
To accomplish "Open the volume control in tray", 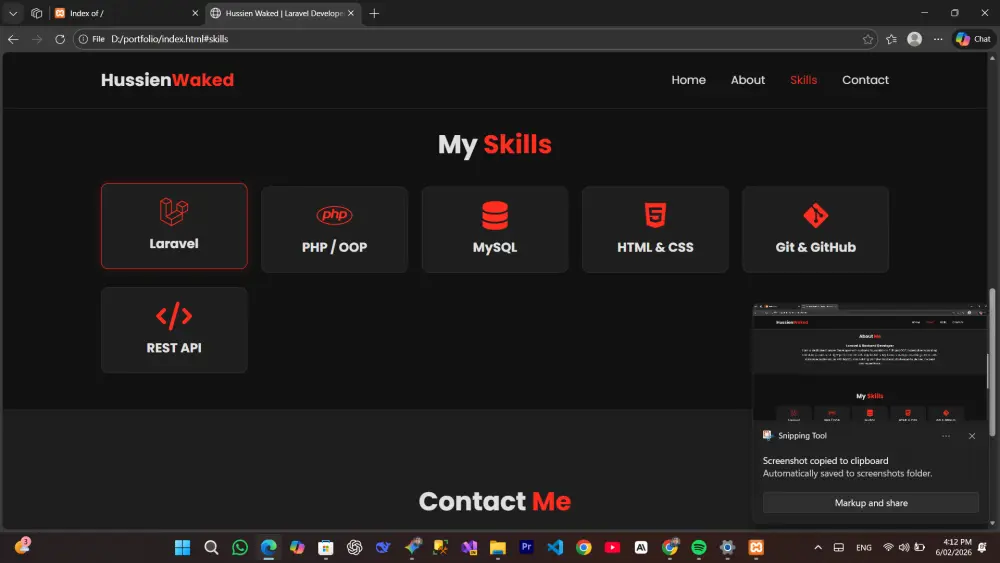I will pyautogui.click(x=904, y=547).
